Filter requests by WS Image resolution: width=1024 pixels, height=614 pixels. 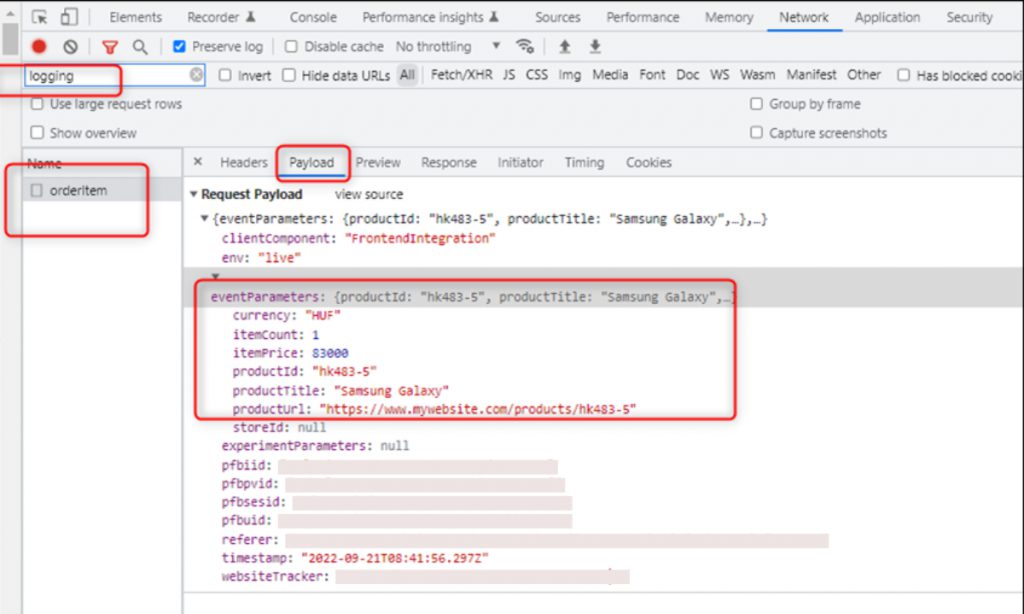coord(720,75)
